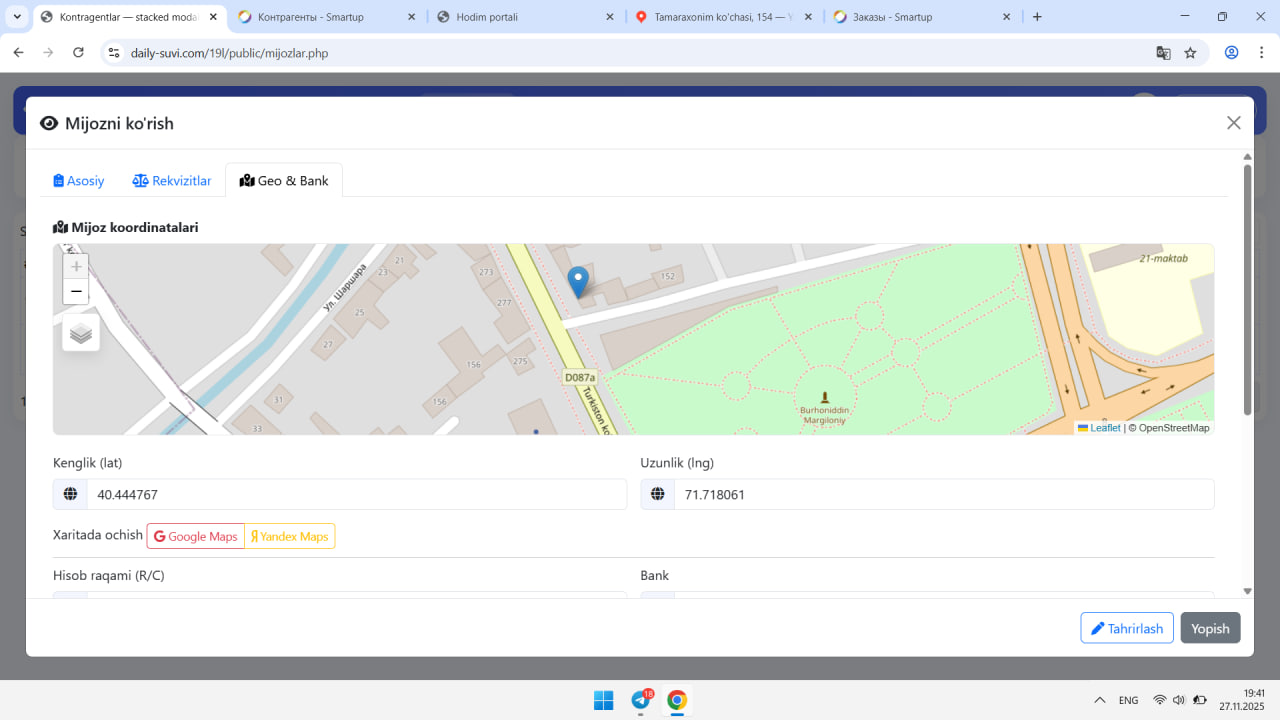Expand hidden system tray icons
Viewport: 1280px width, 720px height.
[1100, 700]
